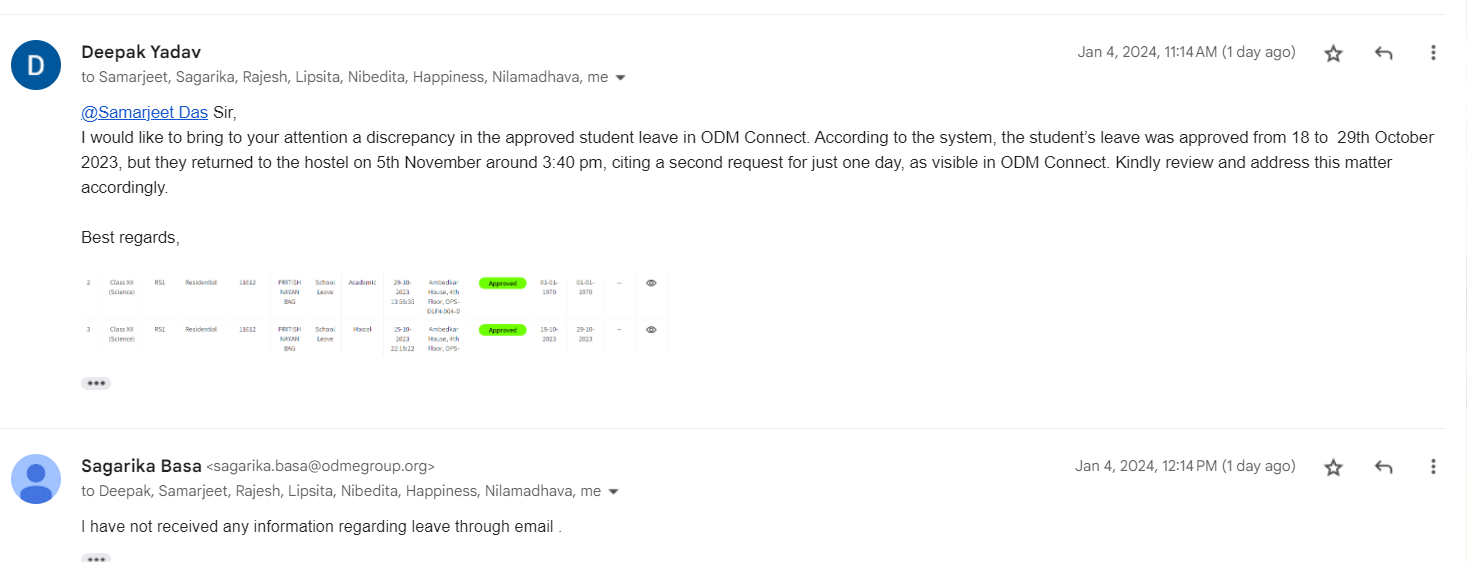Viewport: 1467px width, 562px height.
Task: Star Deepak Yadav's email
Action: pos(1333,53)
